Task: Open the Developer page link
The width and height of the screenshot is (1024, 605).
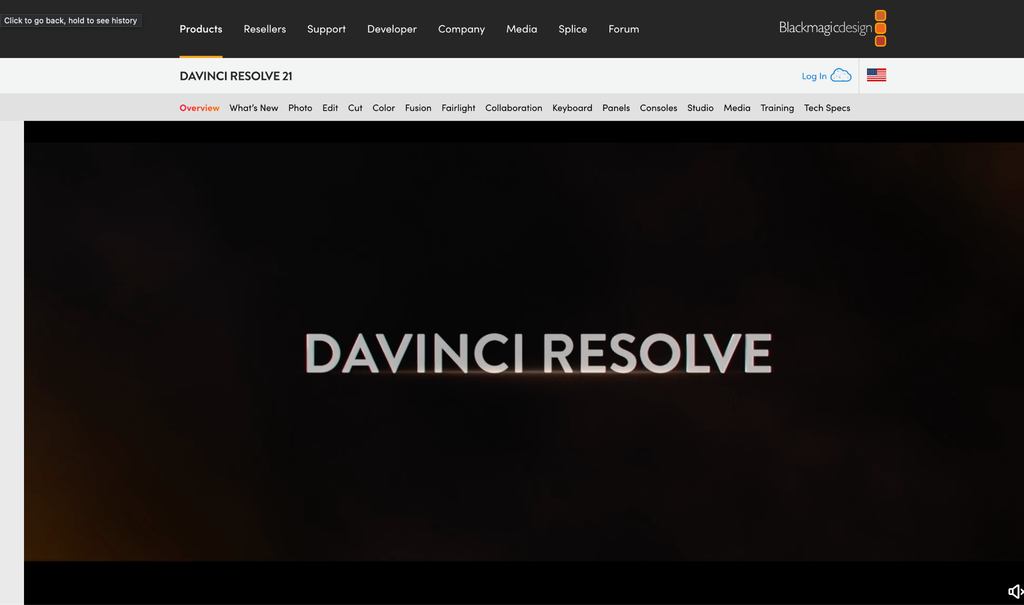Action: pos(392,29)
